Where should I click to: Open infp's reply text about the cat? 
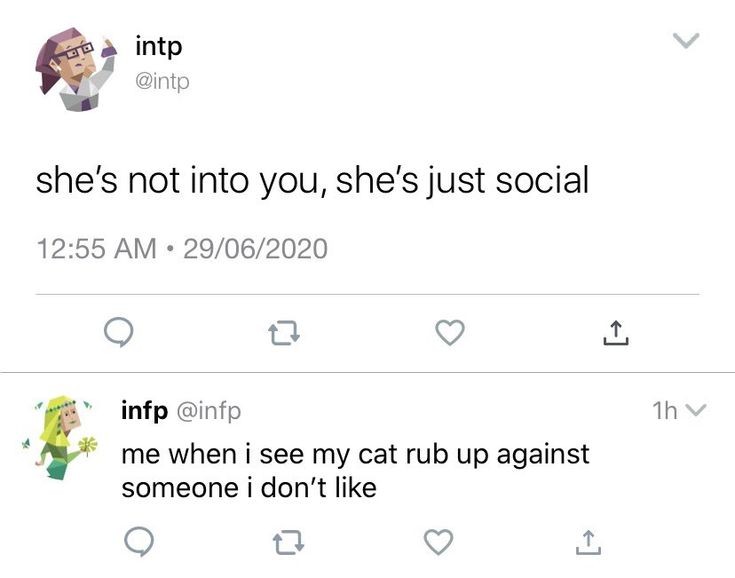click(355, 471)
